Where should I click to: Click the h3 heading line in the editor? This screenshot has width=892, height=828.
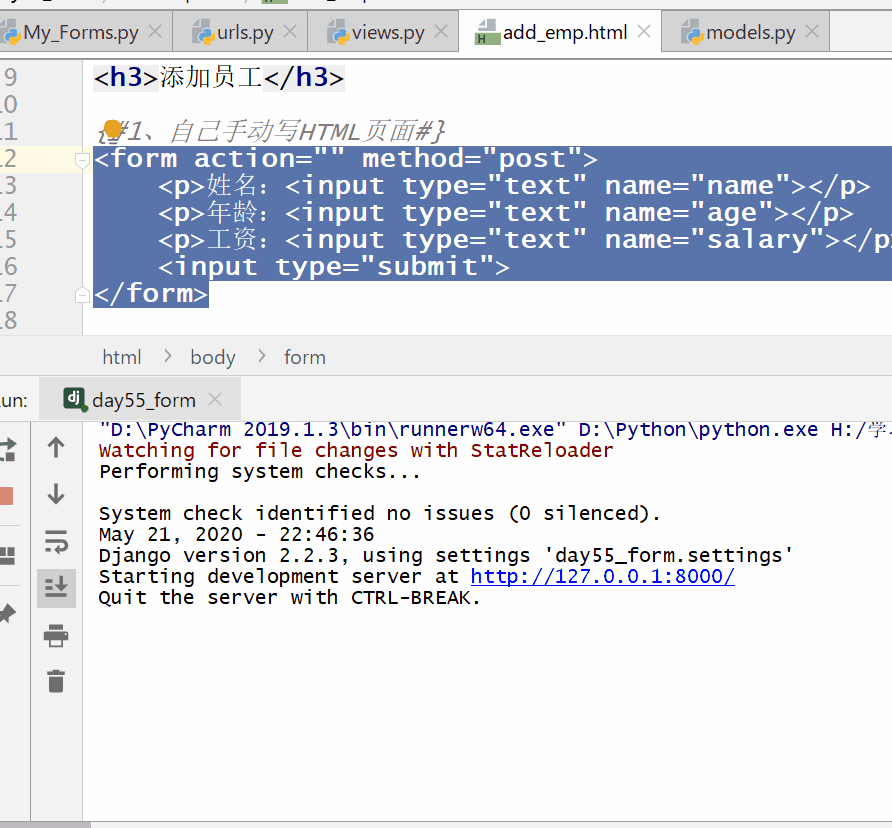click(x=219, y=77)
